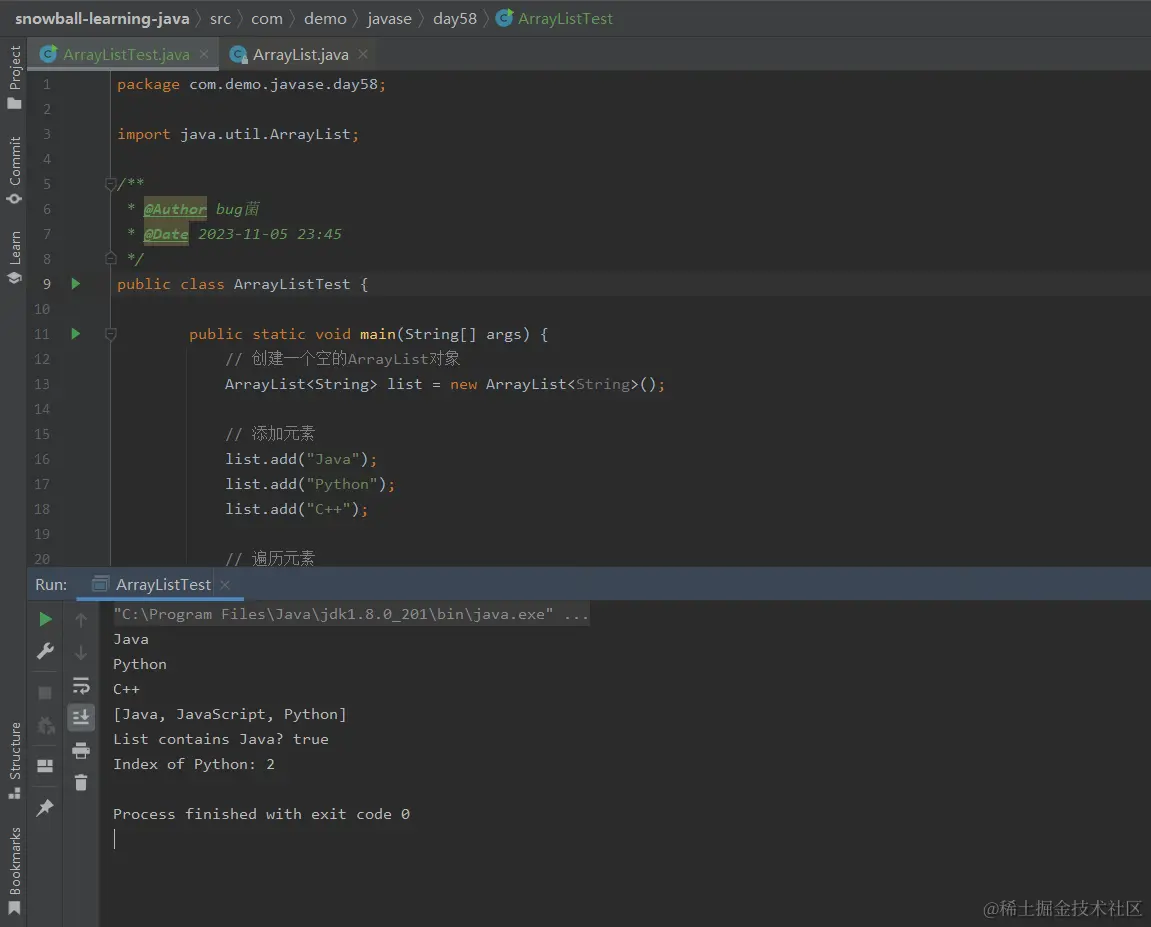Collapse the Javadoc end fold marker at line 8

[x=110, y=258]
